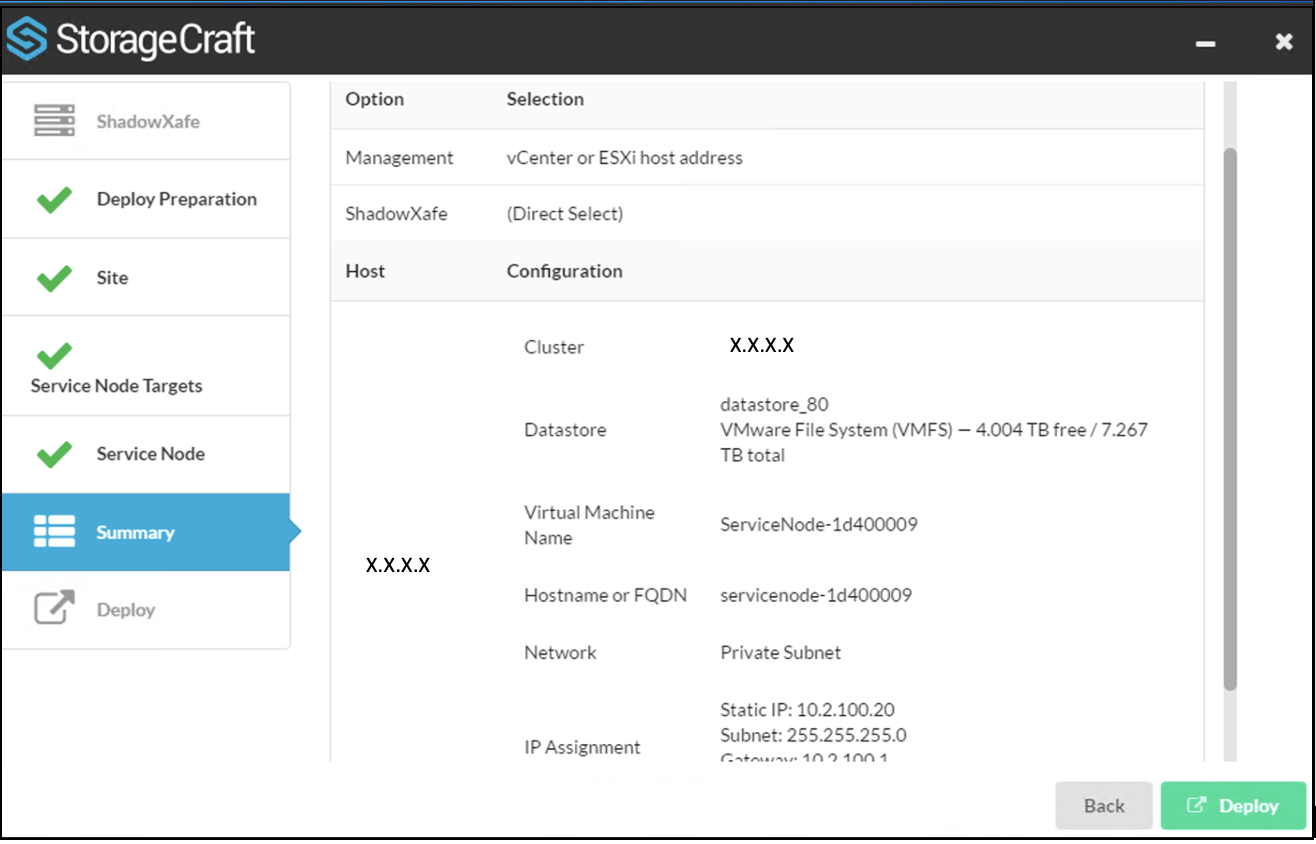Image resolution: width=1316 pixels, height=844 pixels.
Task: Click the Host column header
Action: click(x=365, y=271)
